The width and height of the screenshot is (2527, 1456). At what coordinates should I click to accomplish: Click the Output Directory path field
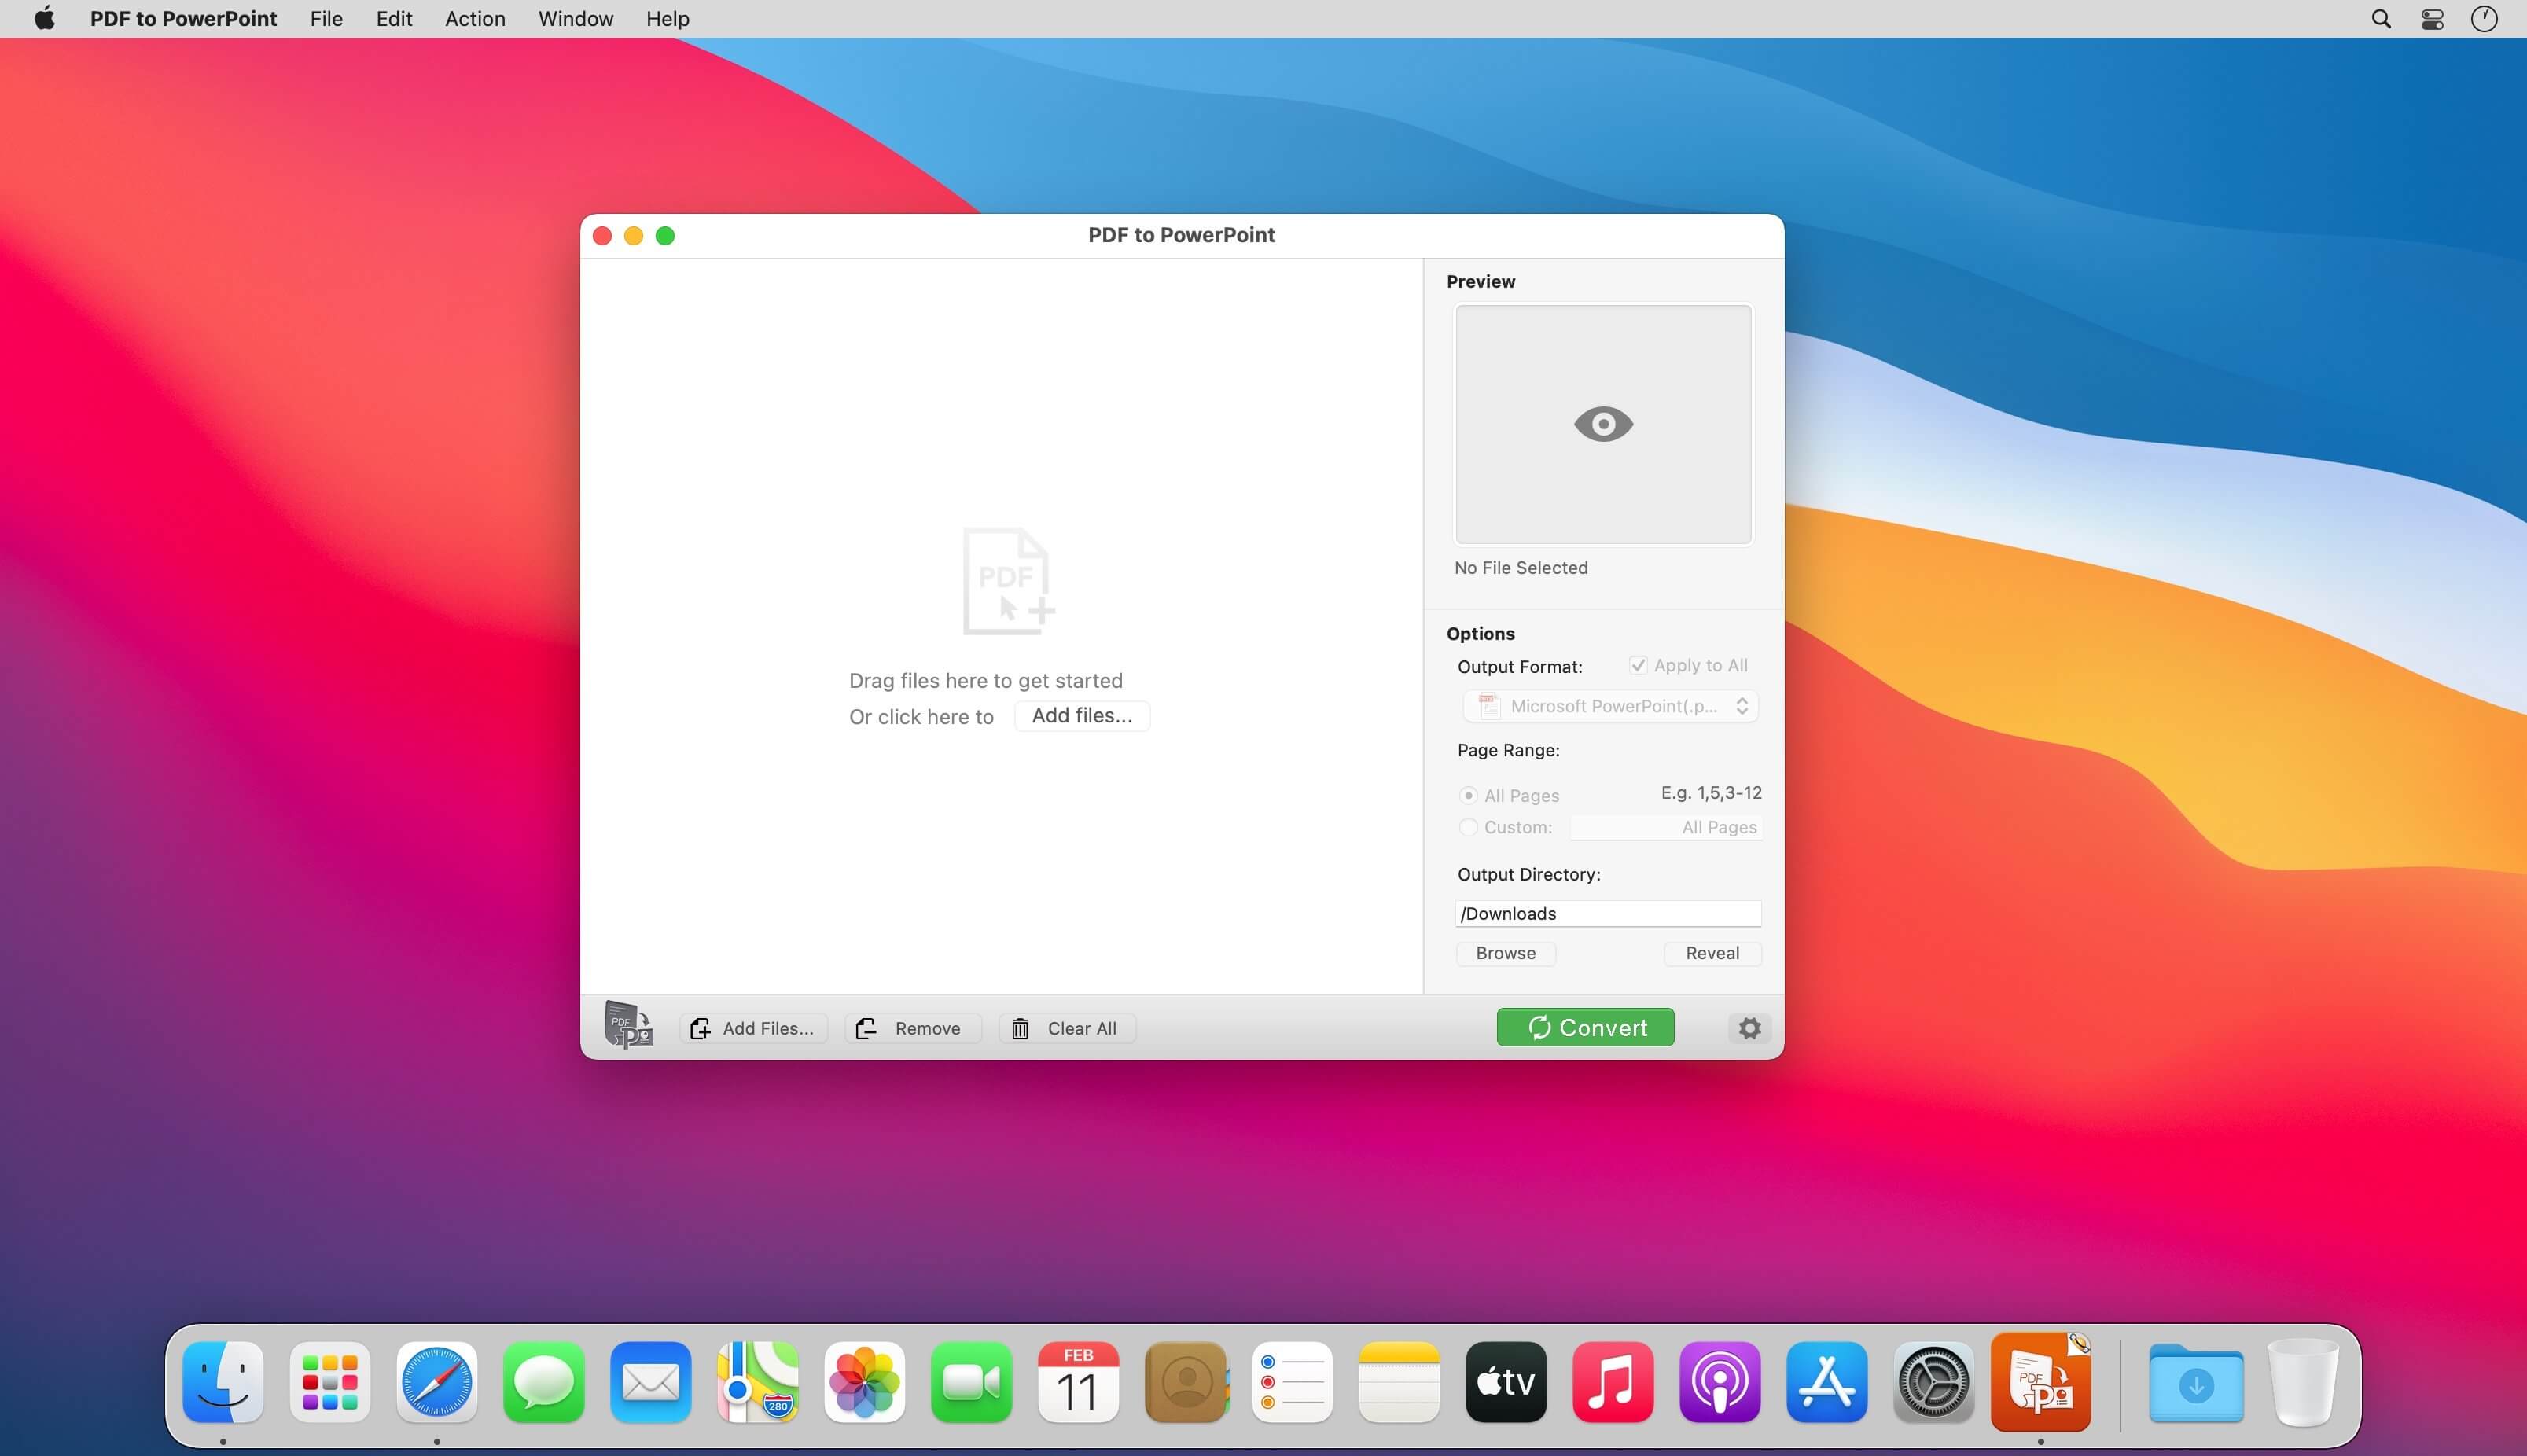point(1607,913)
